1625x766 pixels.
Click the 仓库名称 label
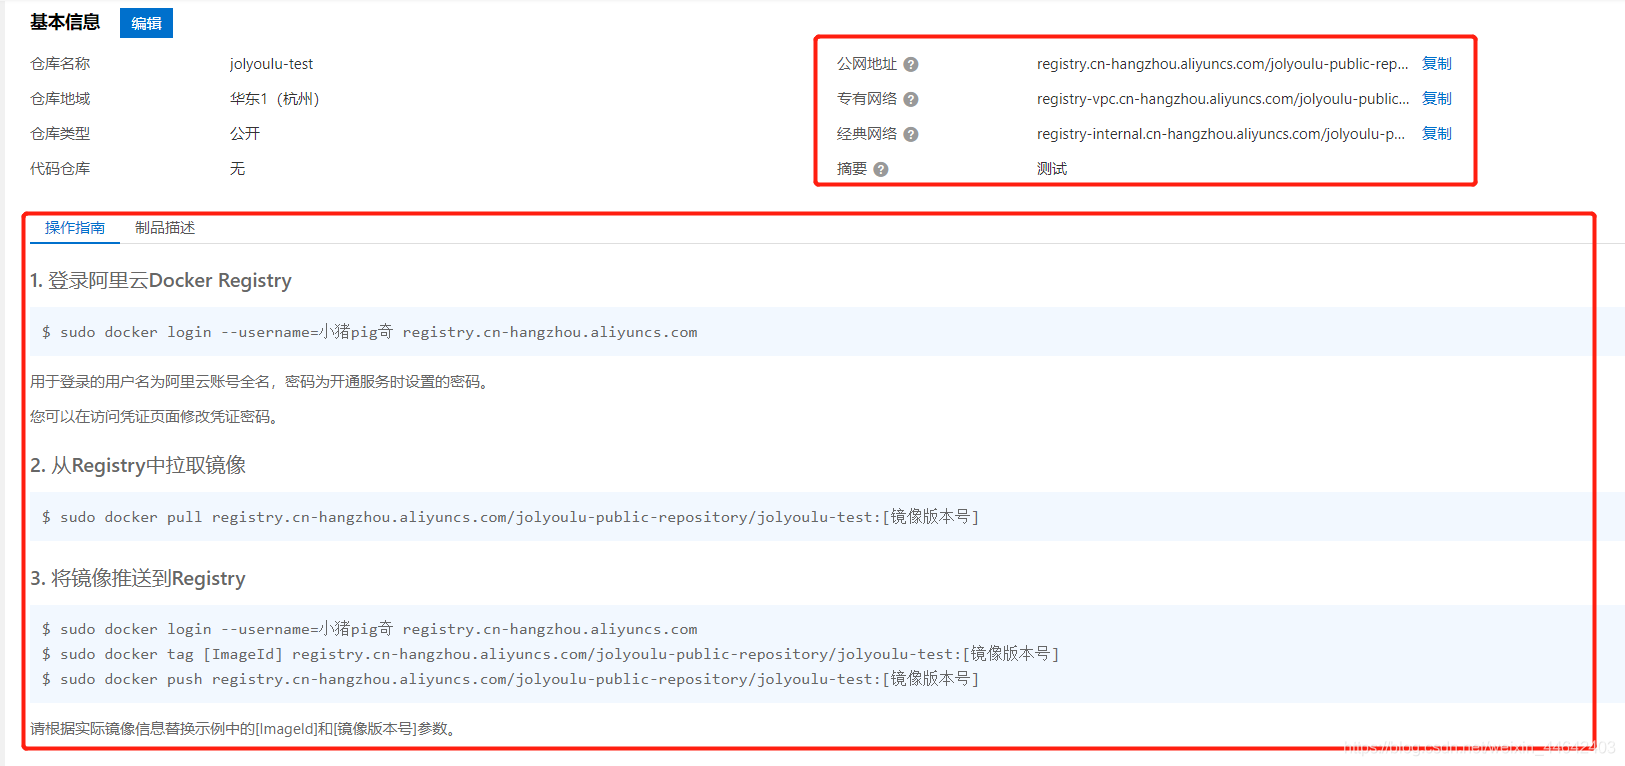60,64
